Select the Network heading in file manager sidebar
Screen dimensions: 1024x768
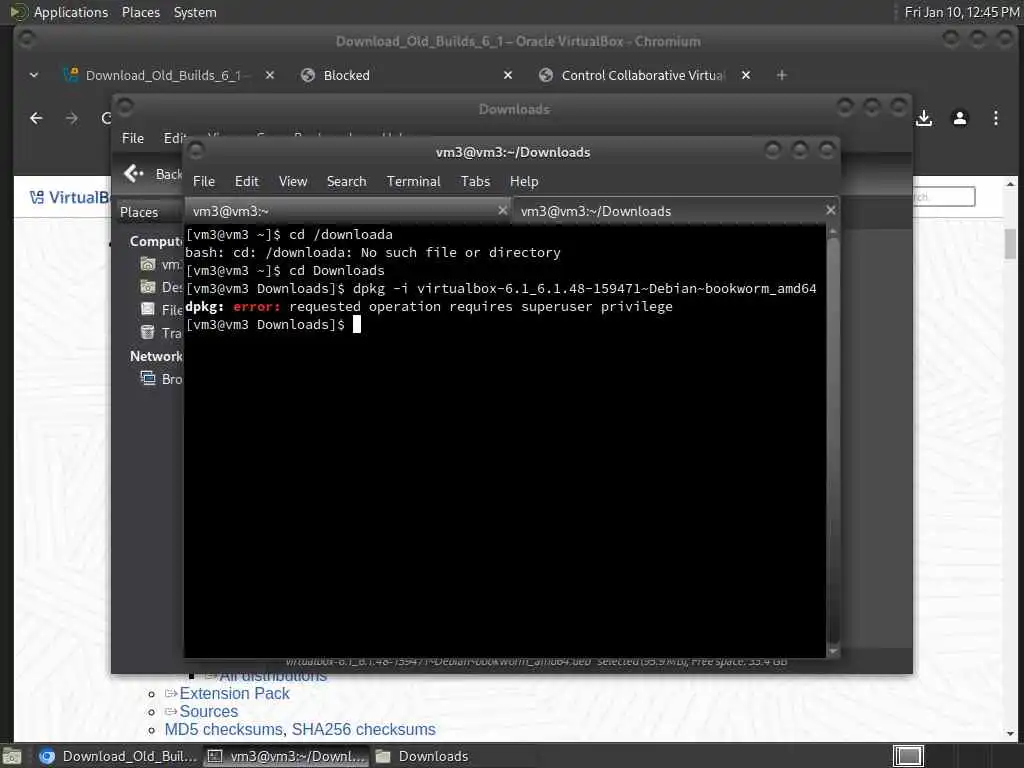pos(156,357)
